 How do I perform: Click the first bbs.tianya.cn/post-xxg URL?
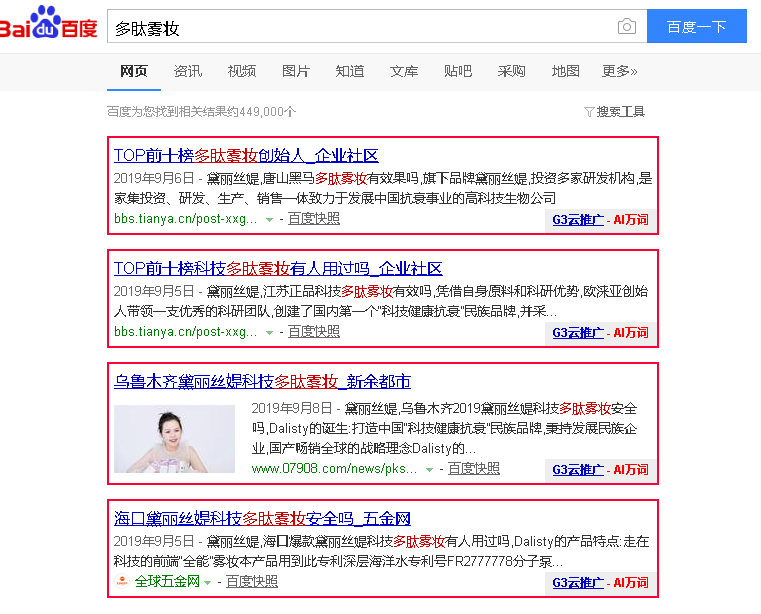185,219
